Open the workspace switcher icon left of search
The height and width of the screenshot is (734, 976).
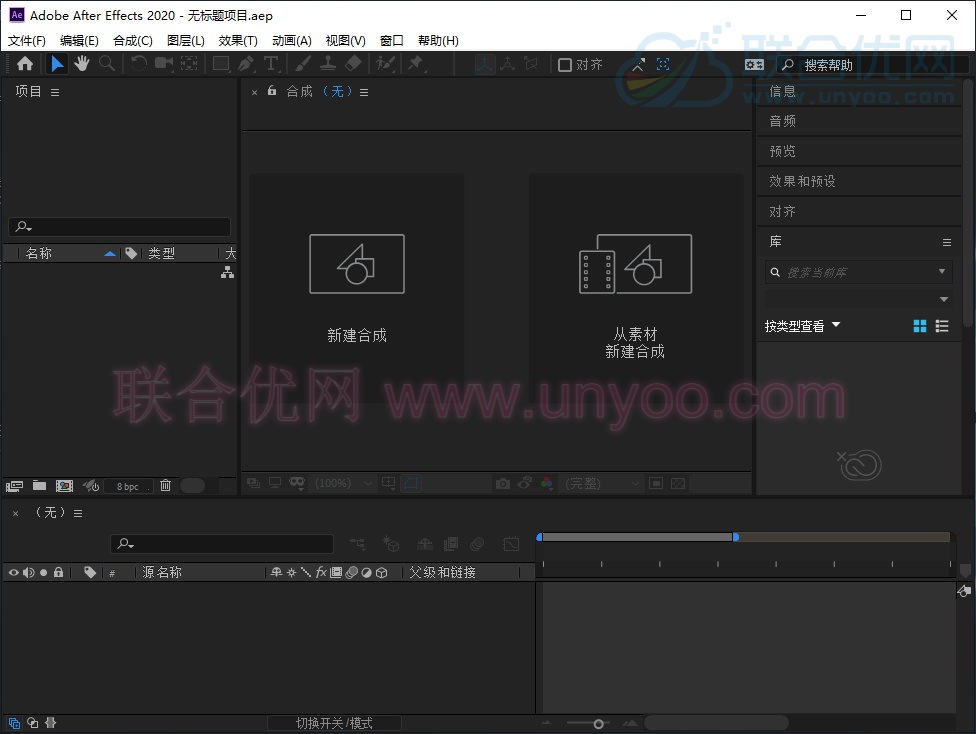tap(754, 65)
